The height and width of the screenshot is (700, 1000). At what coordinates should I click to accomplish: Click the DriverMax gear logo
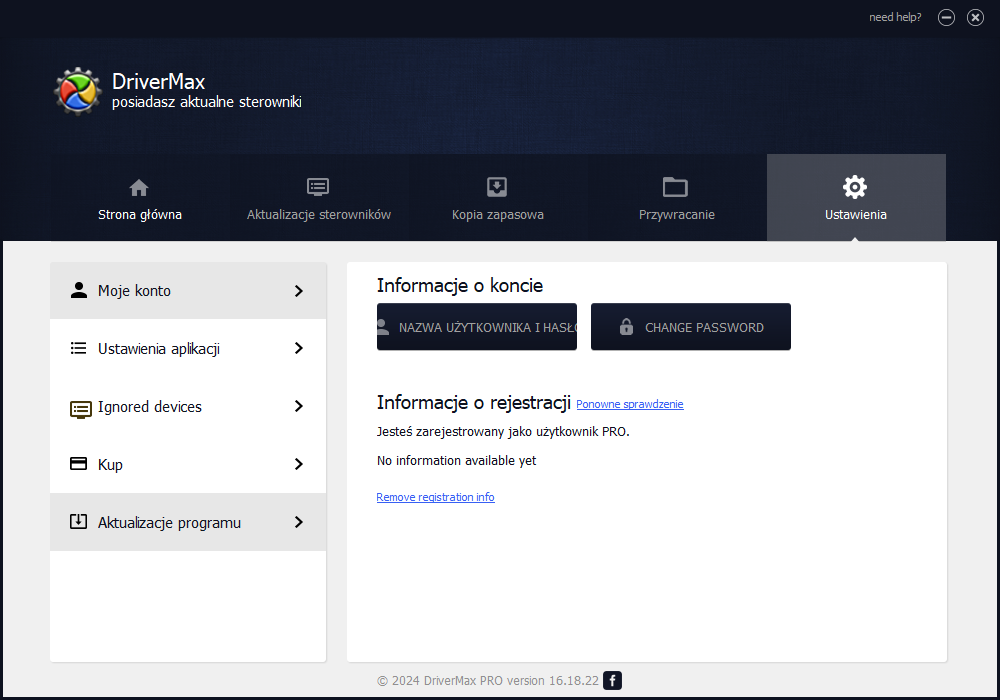pyautogui.click(x=77, y=92)
